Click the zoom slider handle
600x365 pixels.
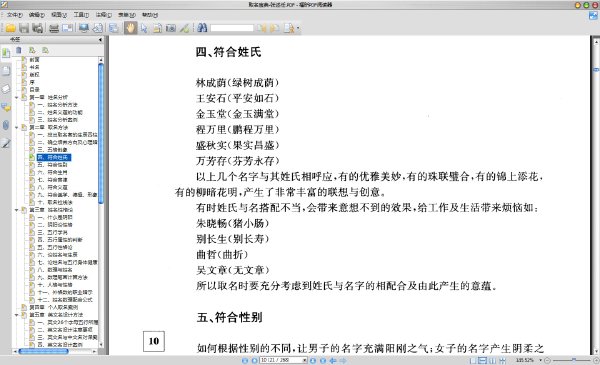(574, 360)
